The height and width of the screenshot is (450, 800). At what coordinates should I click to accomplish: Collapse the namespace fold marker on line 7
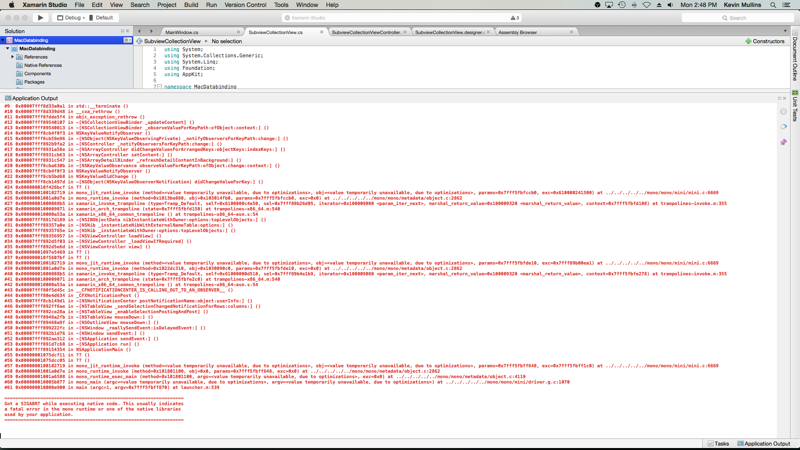(159, 87)
